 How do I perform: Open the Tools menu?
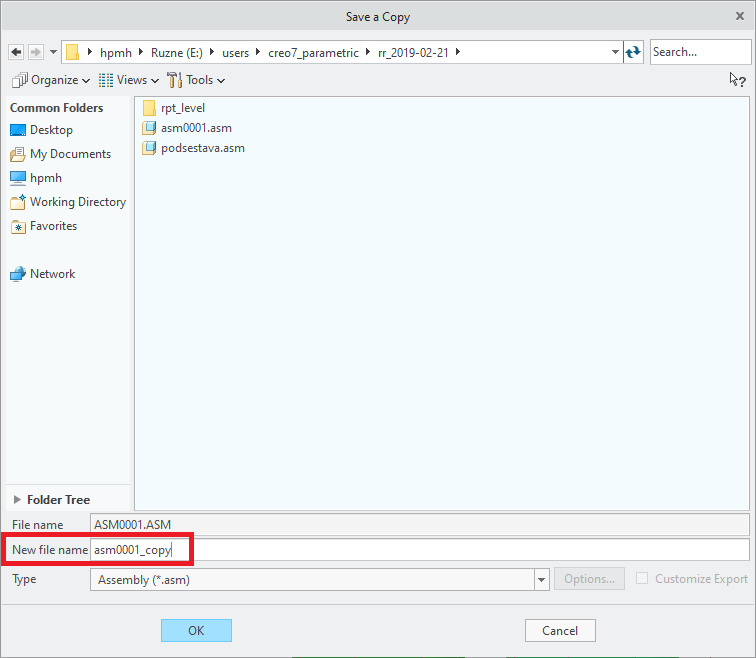click(196, 80)
